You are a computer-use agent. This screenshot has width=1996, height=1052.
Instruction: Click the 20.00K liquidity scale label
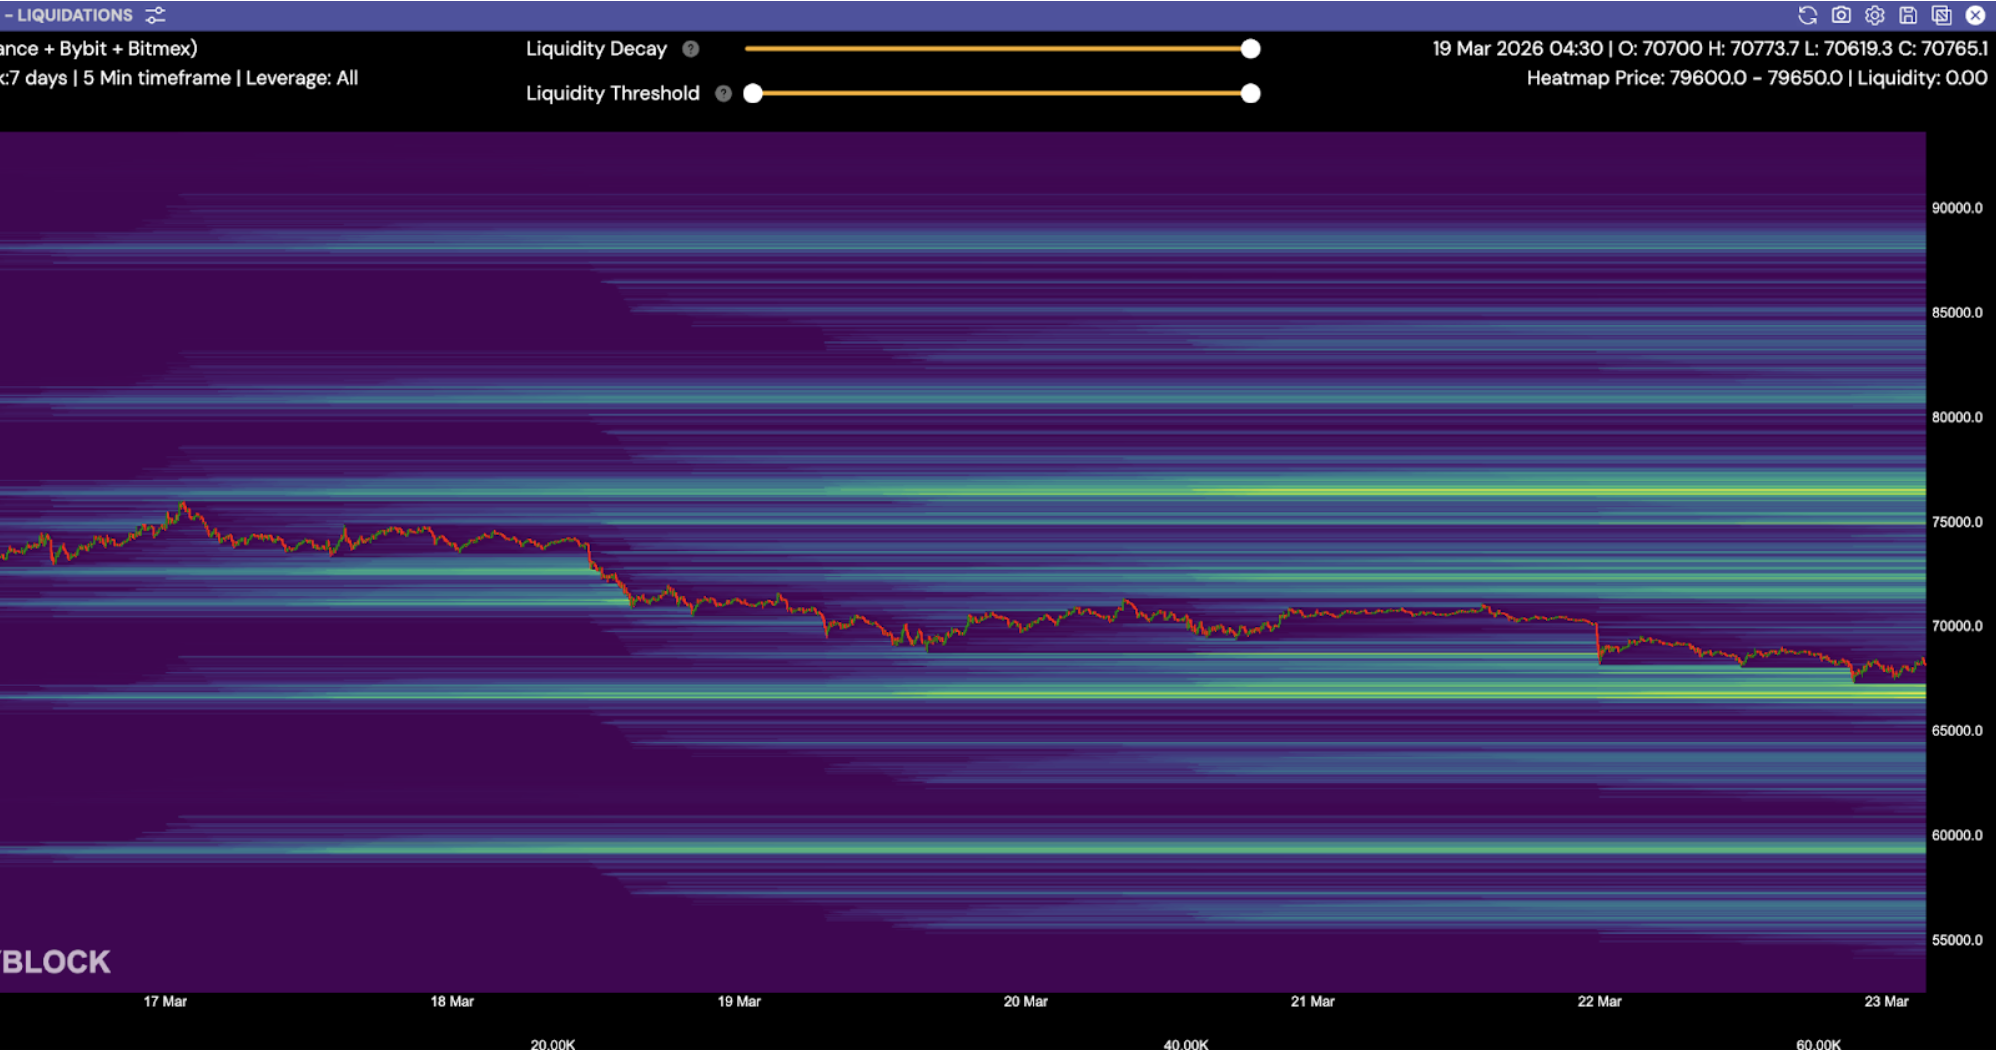(553, 1044)
